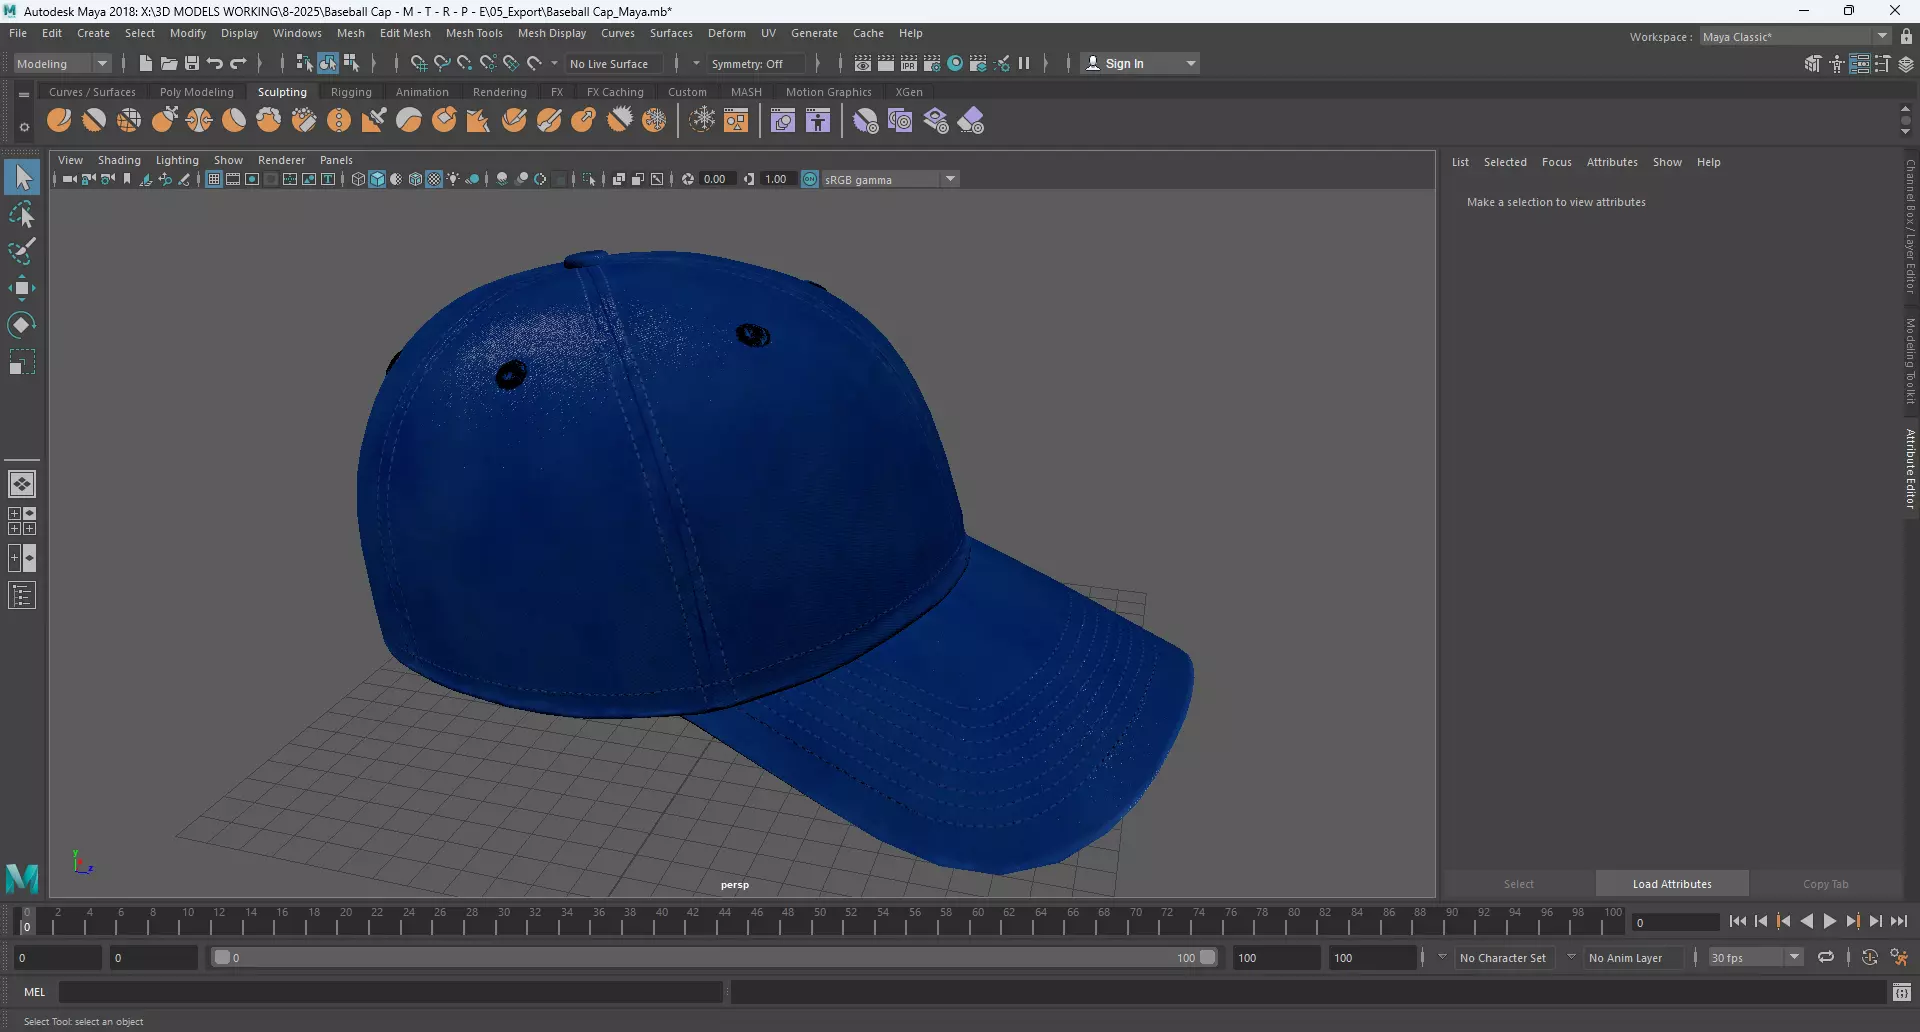Switch to the Rigging shelf tab
The width and height of the screenshot is (1920, 1032).
[351, 92]
